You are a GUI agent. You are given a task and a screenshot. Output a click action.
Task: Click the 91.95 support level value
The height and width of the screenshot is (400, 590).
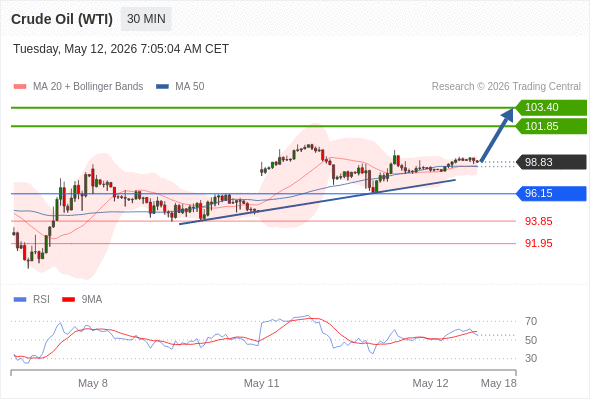point(538,243)
